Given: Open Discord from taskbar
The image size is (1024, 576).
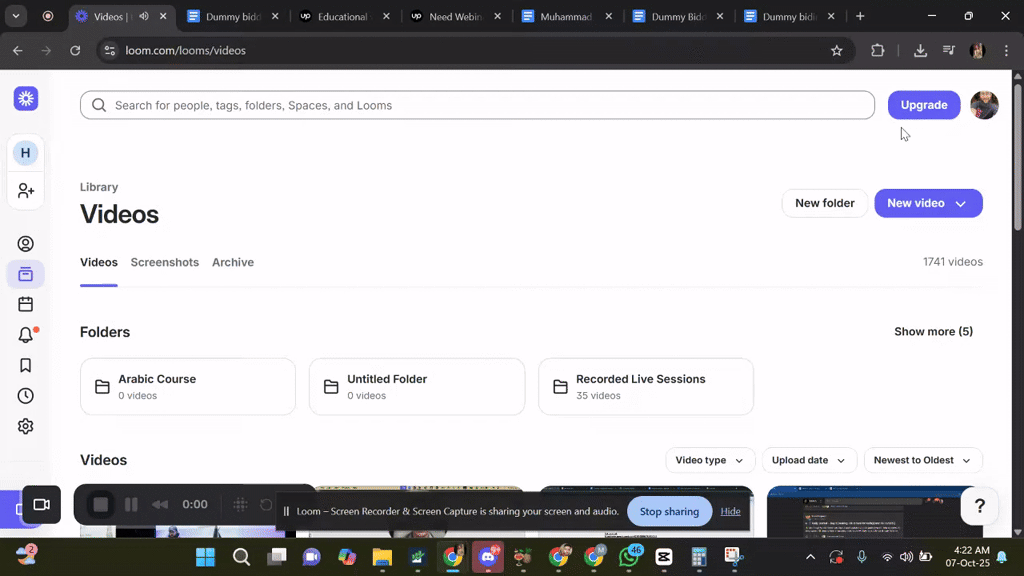Looking at the screenshot, I should (488, 557).
